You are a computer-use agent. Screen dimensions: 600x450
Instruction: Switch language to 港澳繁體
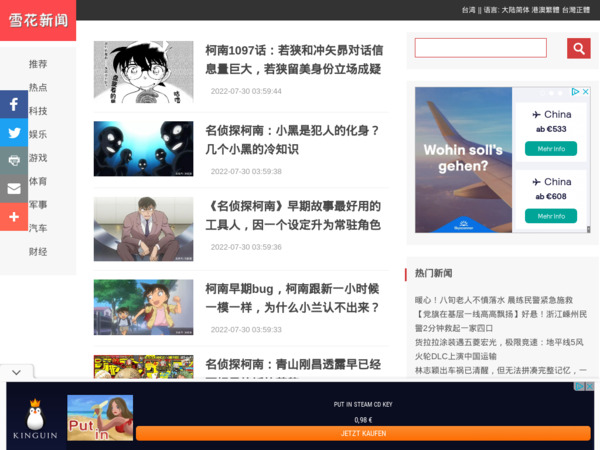[x=545, y=10]
